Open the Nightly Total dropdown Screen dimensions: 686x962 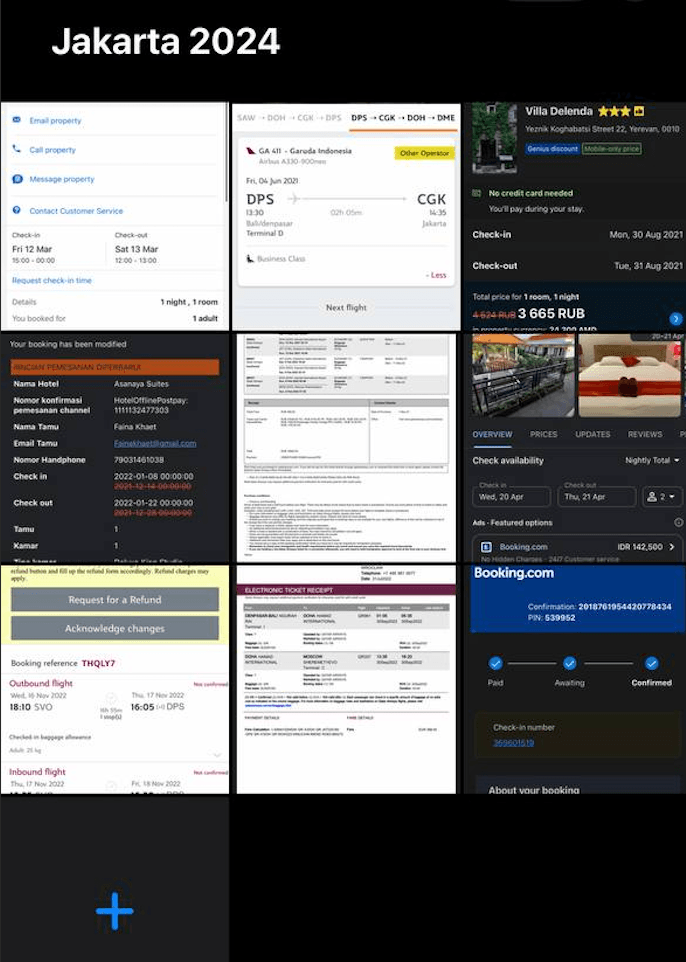pyautogui.click(x=652, y=461)
